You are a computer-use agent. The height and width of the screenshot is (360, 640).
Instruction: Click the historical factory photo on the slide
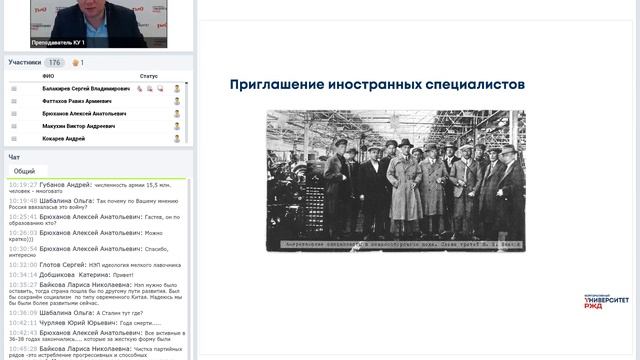coord(396,181)
